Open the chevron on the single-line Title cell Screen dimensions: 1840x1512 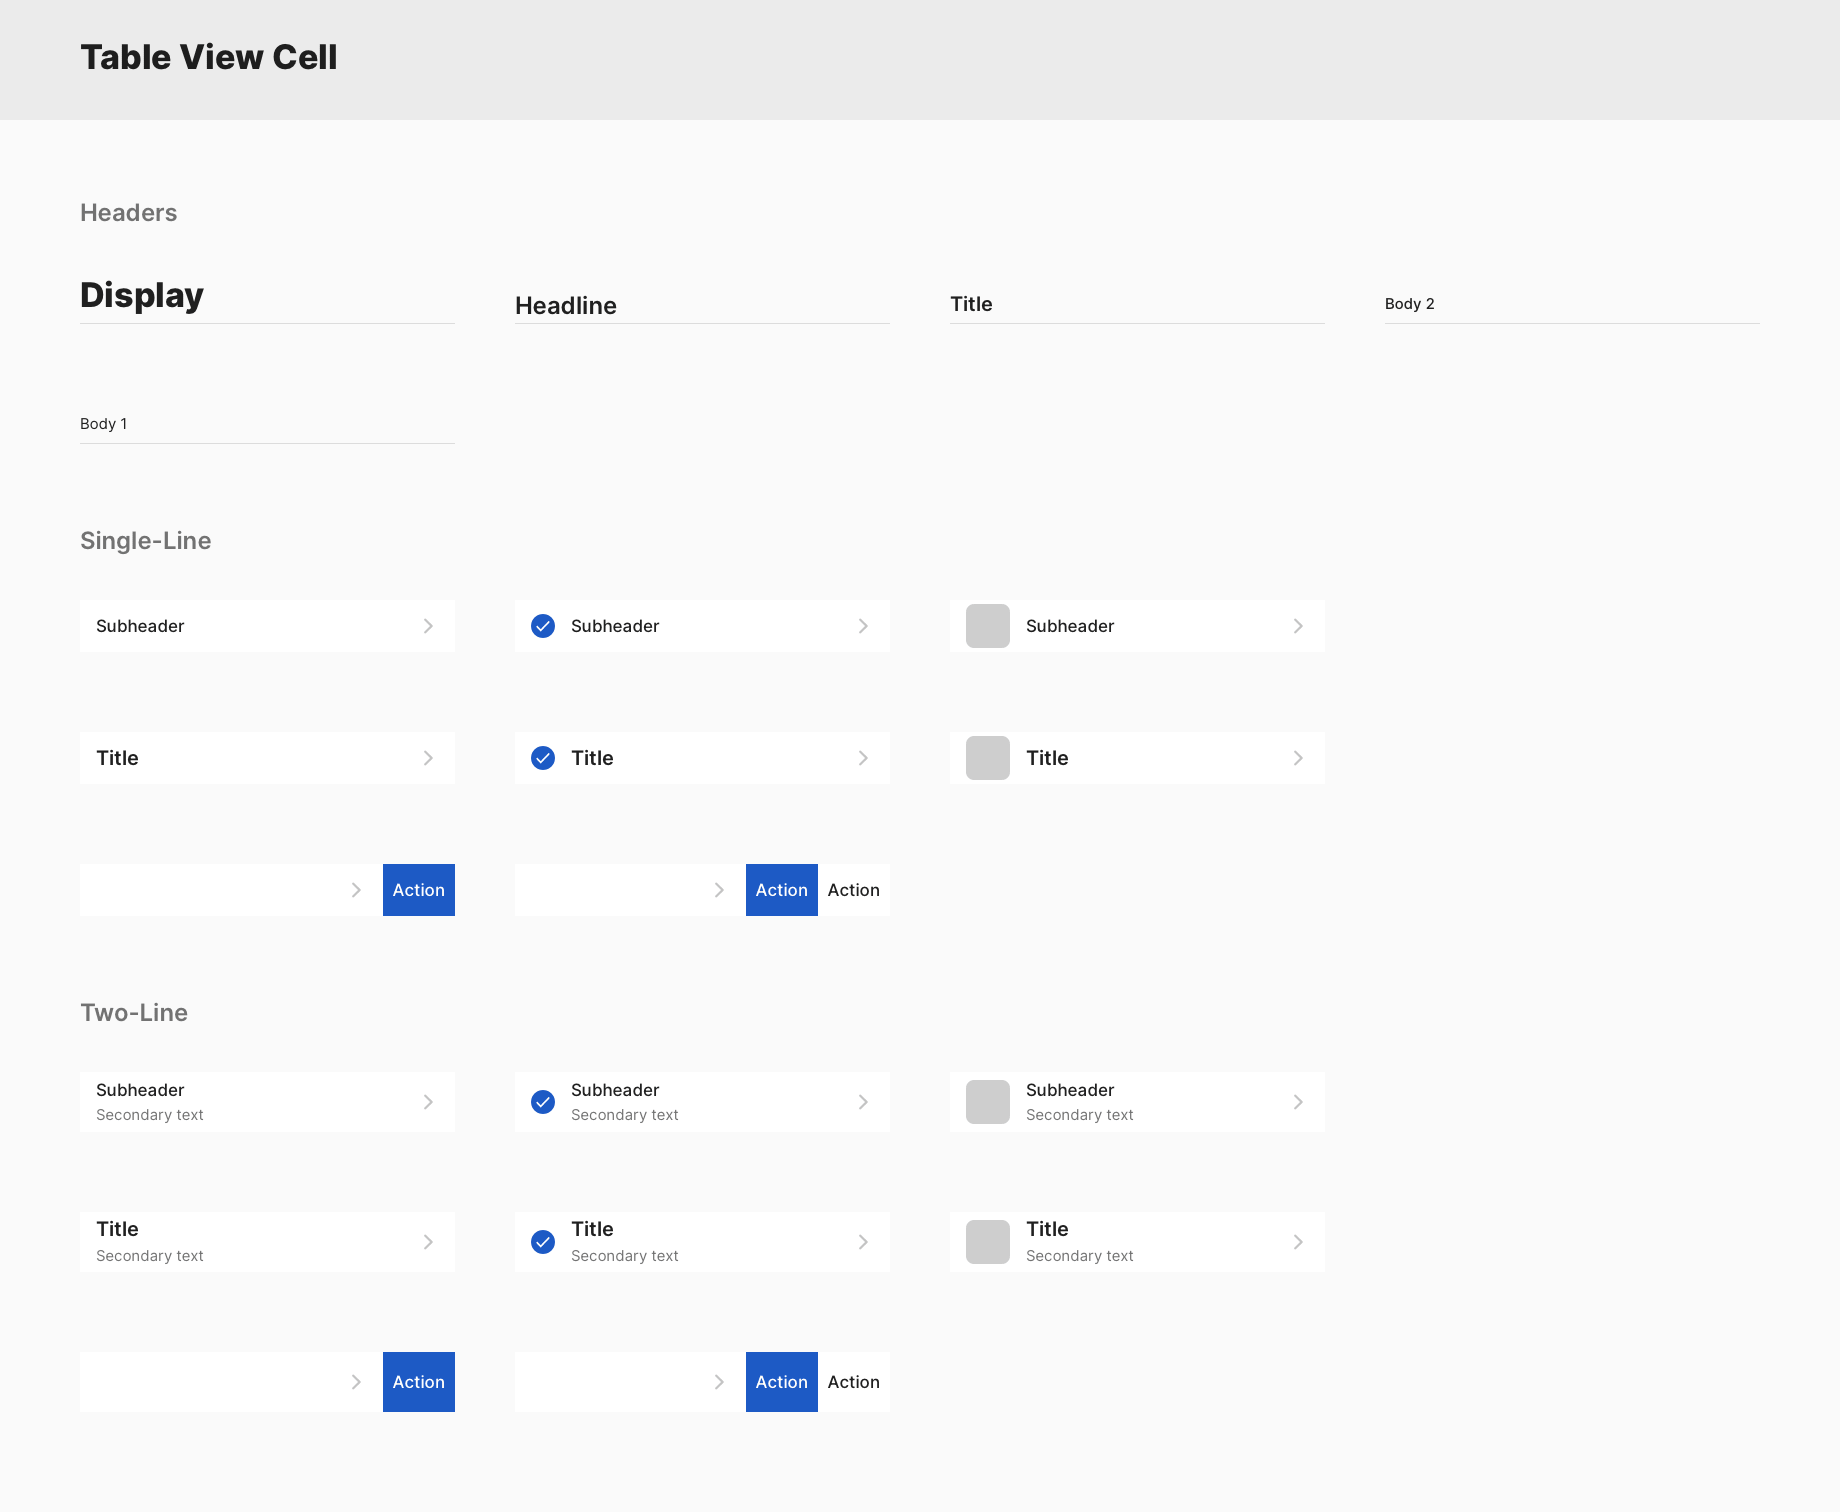click(428, 758)
